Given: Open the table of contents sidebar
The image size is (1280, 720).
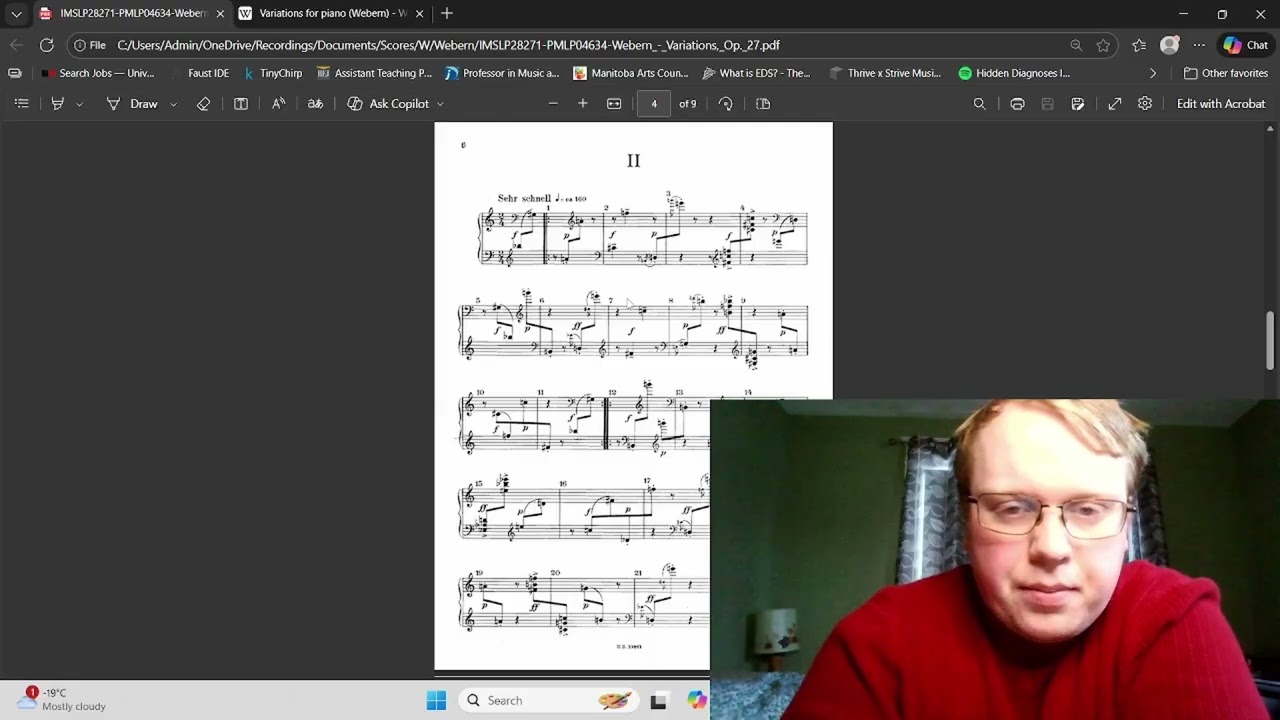Looking at the screenshot, I should point(21,104).
